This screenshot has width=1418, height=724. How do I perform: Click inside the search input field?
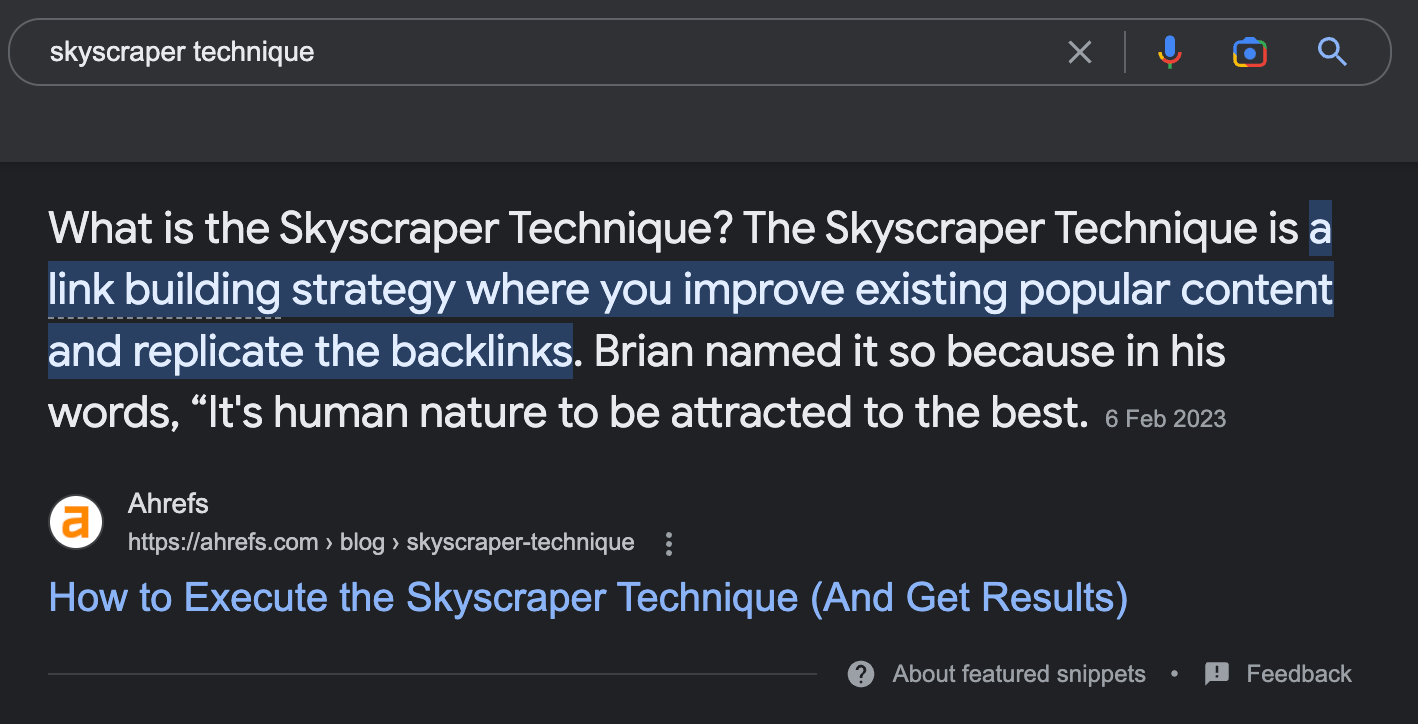(x=600, y=51)
